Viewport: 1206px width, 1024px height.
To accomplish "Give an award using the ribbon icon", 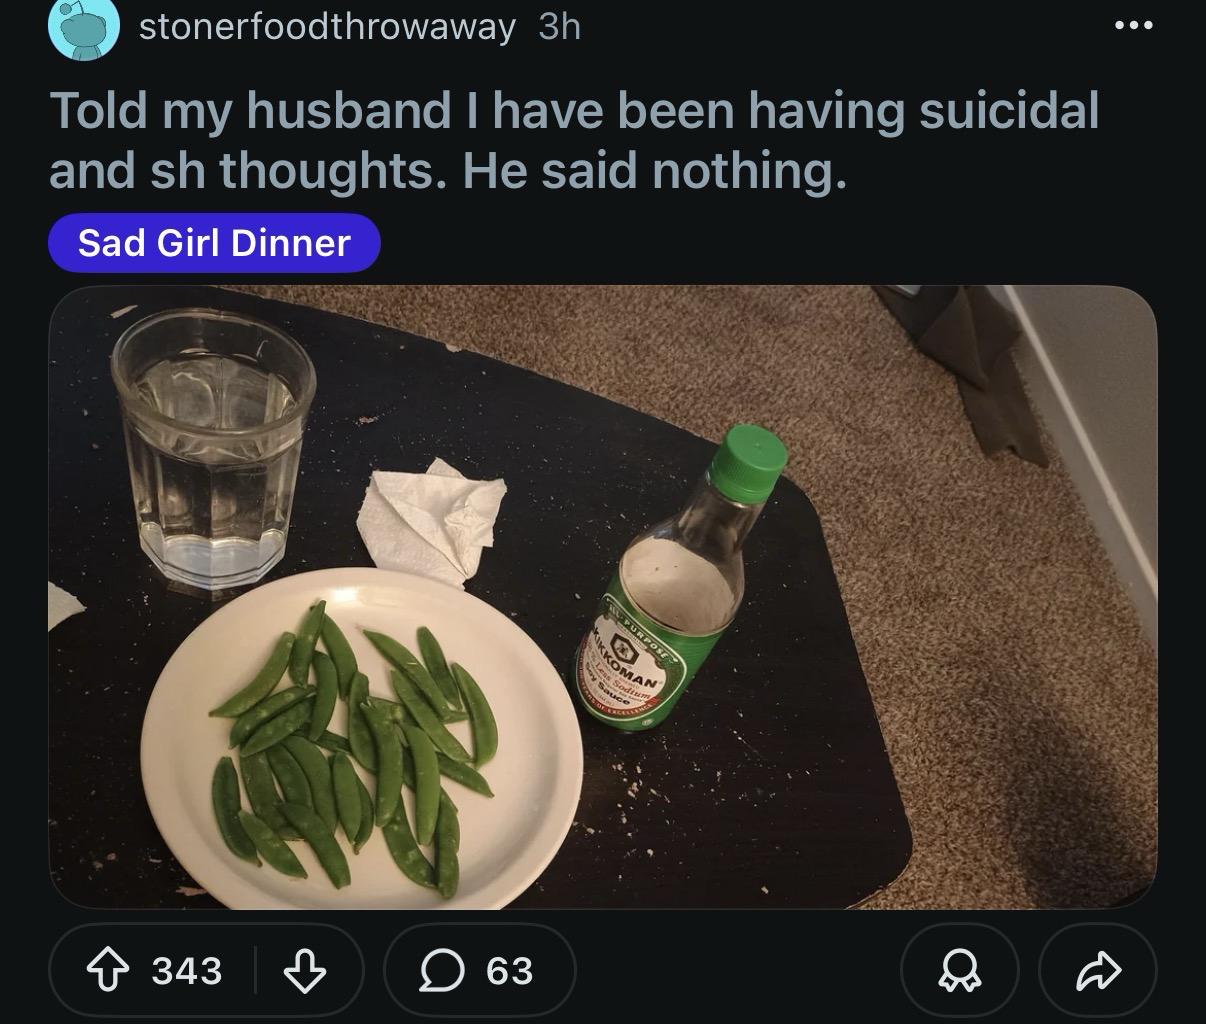I will [959, 971].
